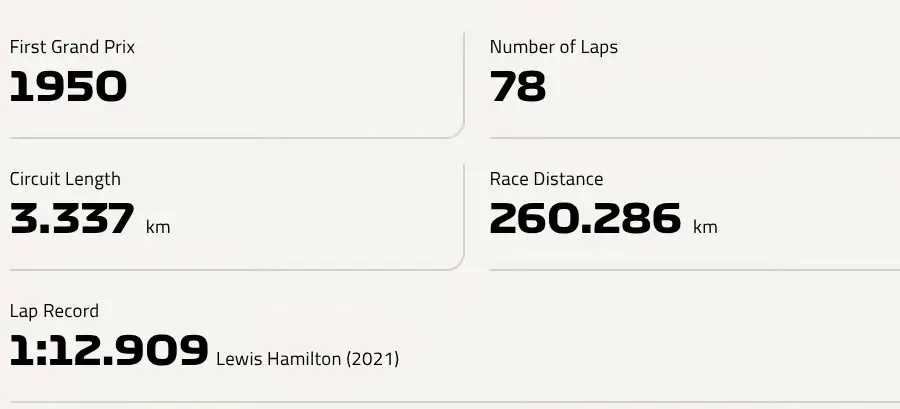Click the Lewis Hamilton (2021) text
The height and width of the screenshot is (409, 900).
pos(308,360)
